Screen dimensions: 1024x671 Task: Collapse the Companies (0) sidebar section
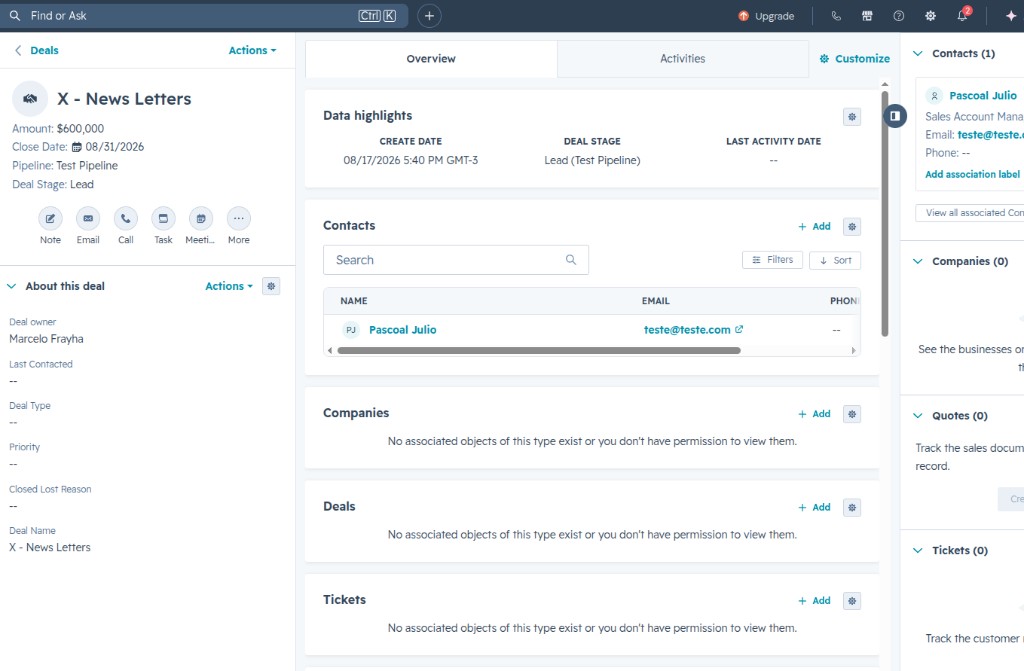coord(918,261)
